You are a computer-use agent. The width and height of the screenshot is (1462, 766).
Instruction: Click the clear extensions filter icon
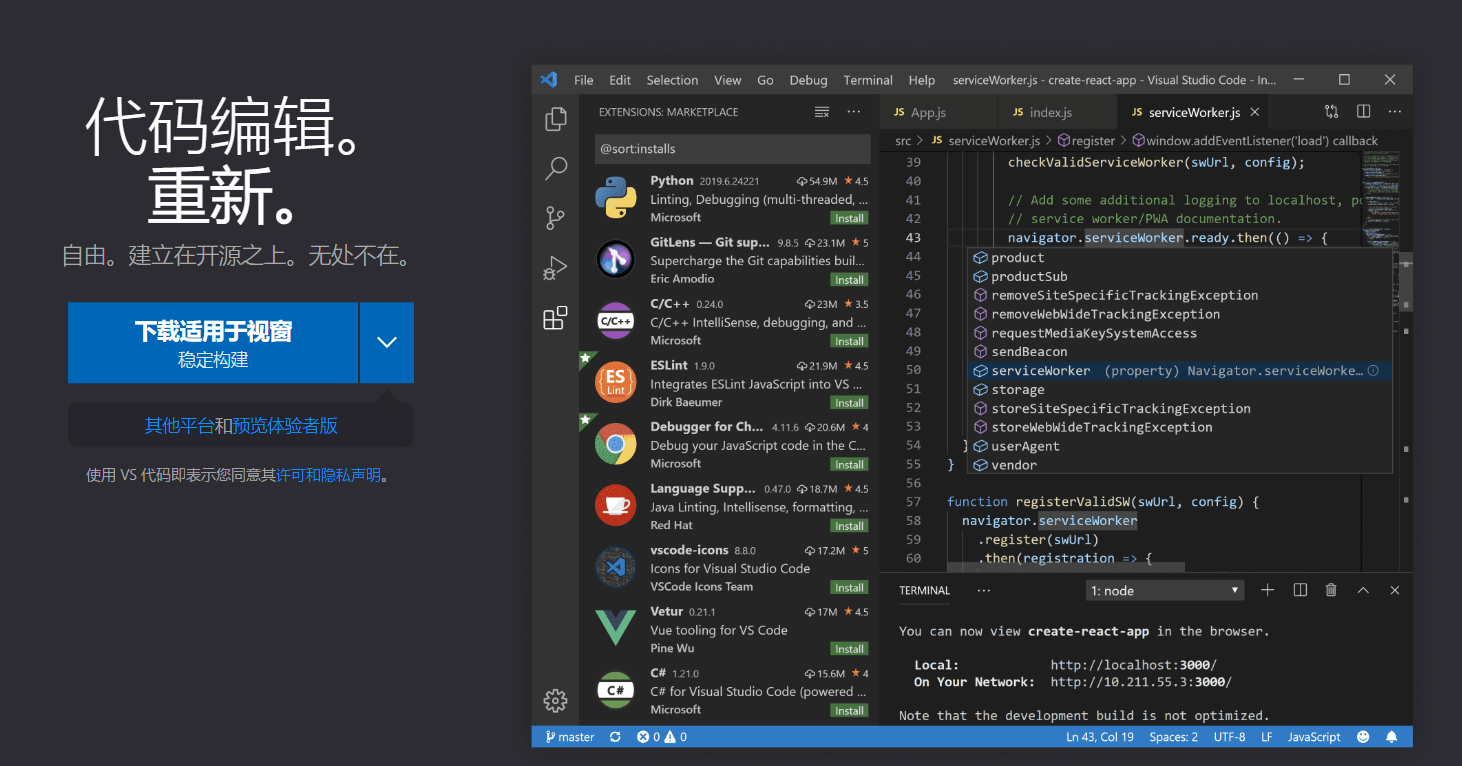point(822,112)
